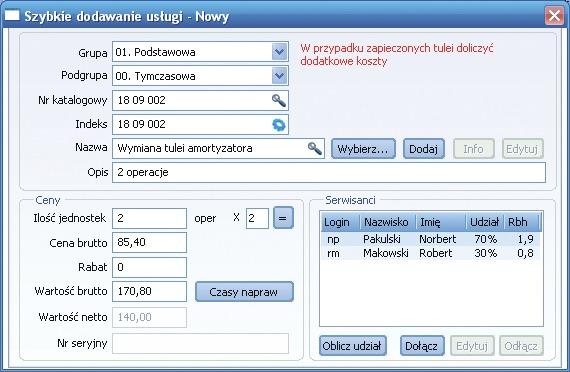
Task: Click the window icon in title bar
Action: 12,16
